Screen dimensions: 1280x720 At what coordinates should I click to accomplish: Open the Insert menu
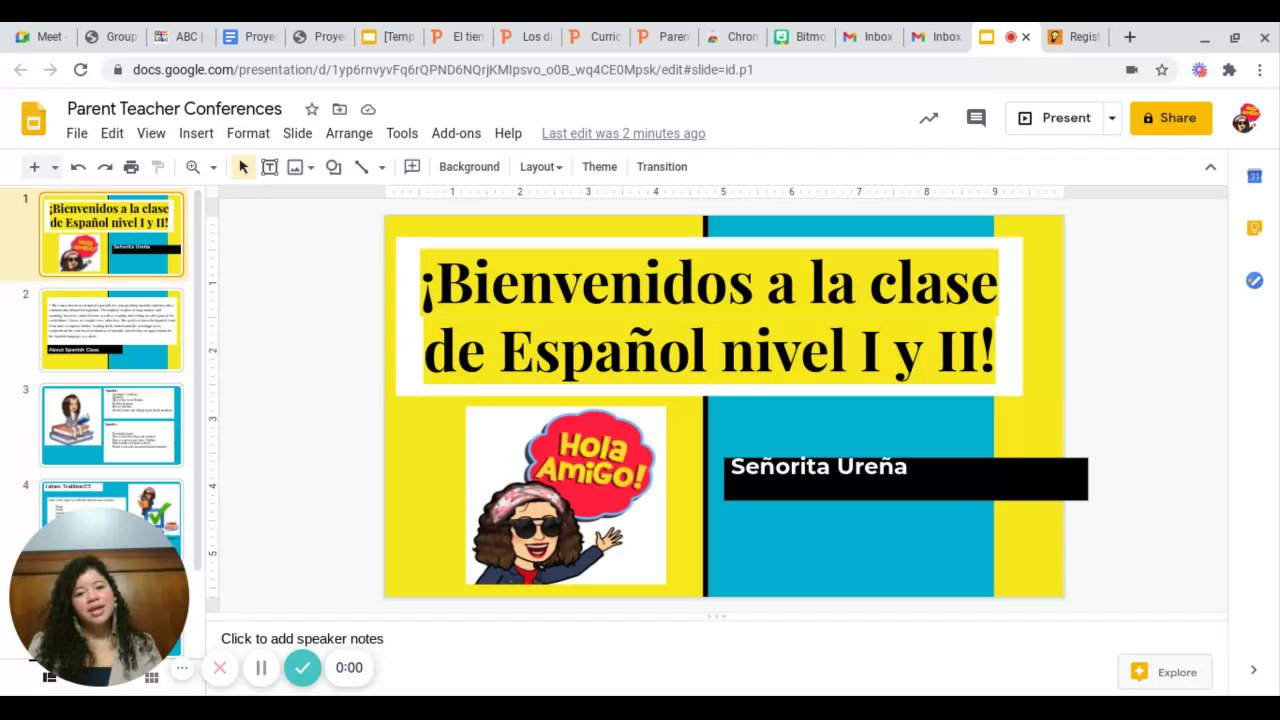click(x=196, y=133)
